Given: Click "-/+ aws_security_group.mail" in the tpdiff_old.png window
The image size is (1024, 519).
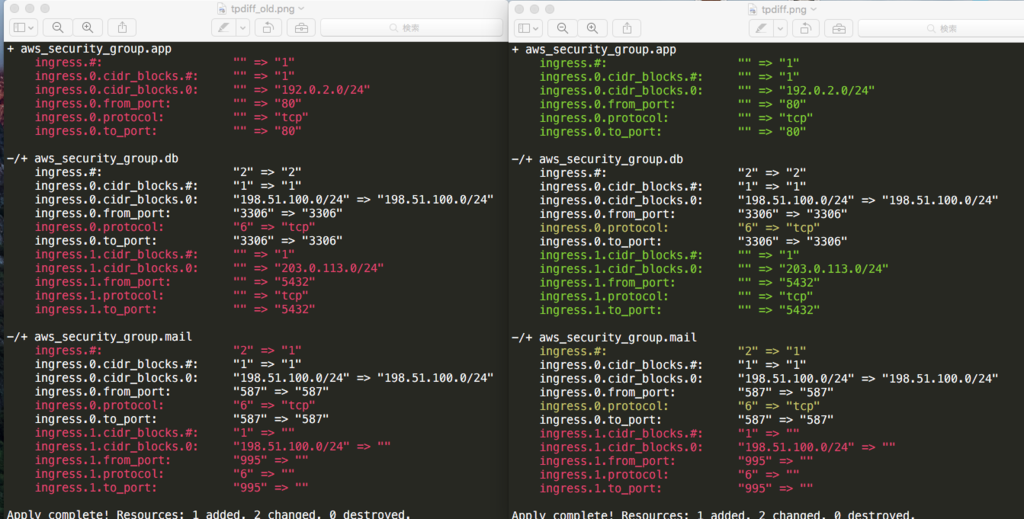Looking at the screenshot, I should click(x=99, y=337).
